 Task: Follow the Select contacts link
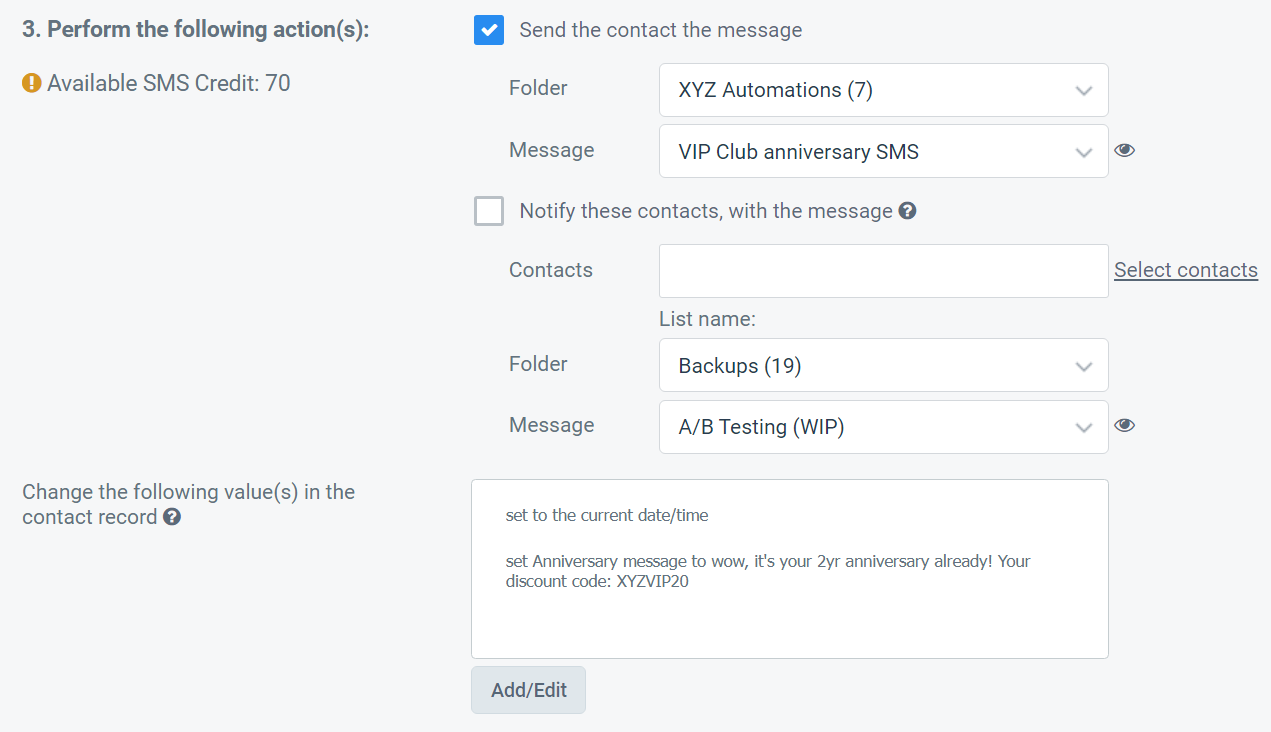[1186, 270]
